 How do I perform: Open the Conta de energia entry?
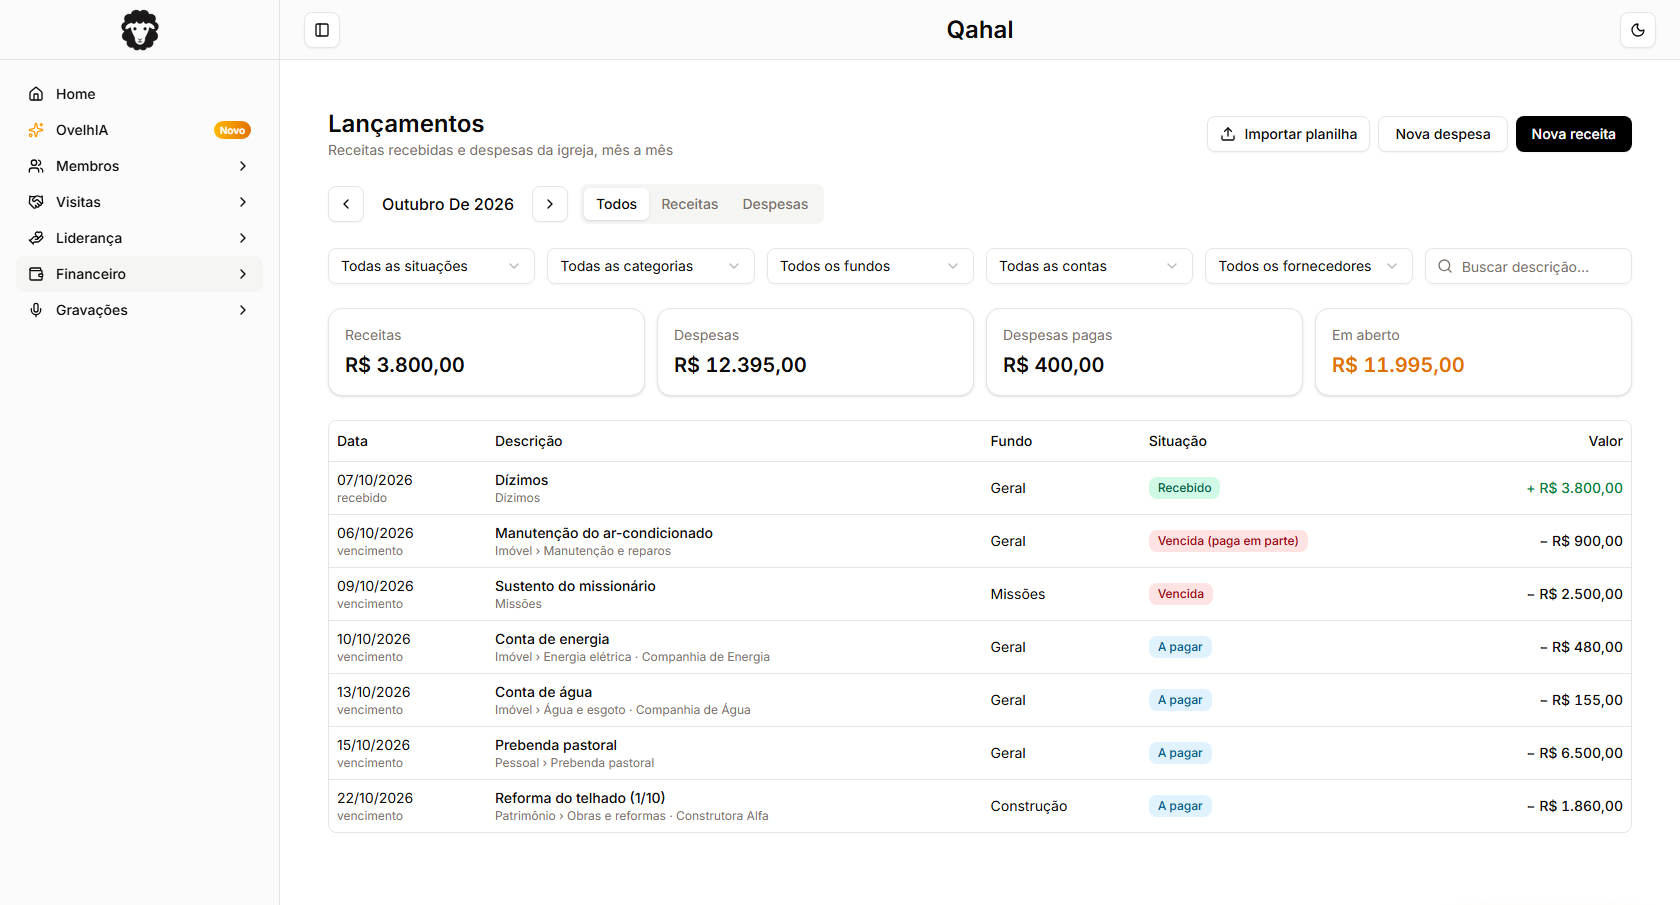(x=980, y=647)
